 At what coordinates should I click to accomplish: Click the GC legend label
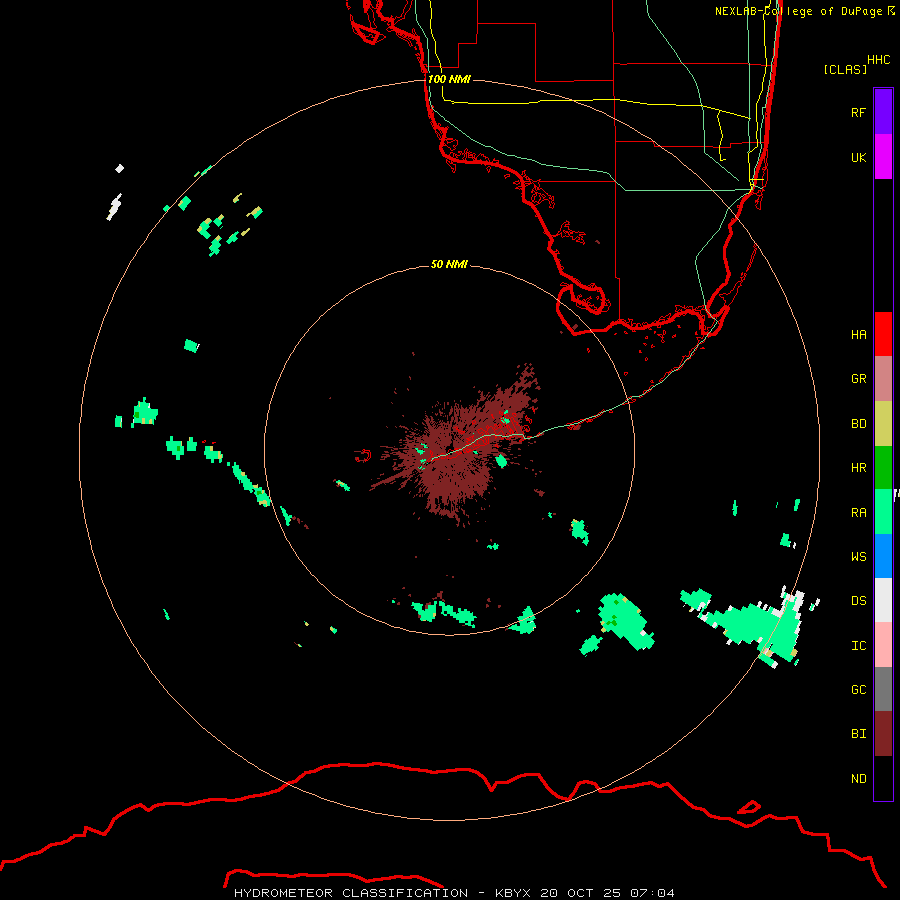click(858, 690)
